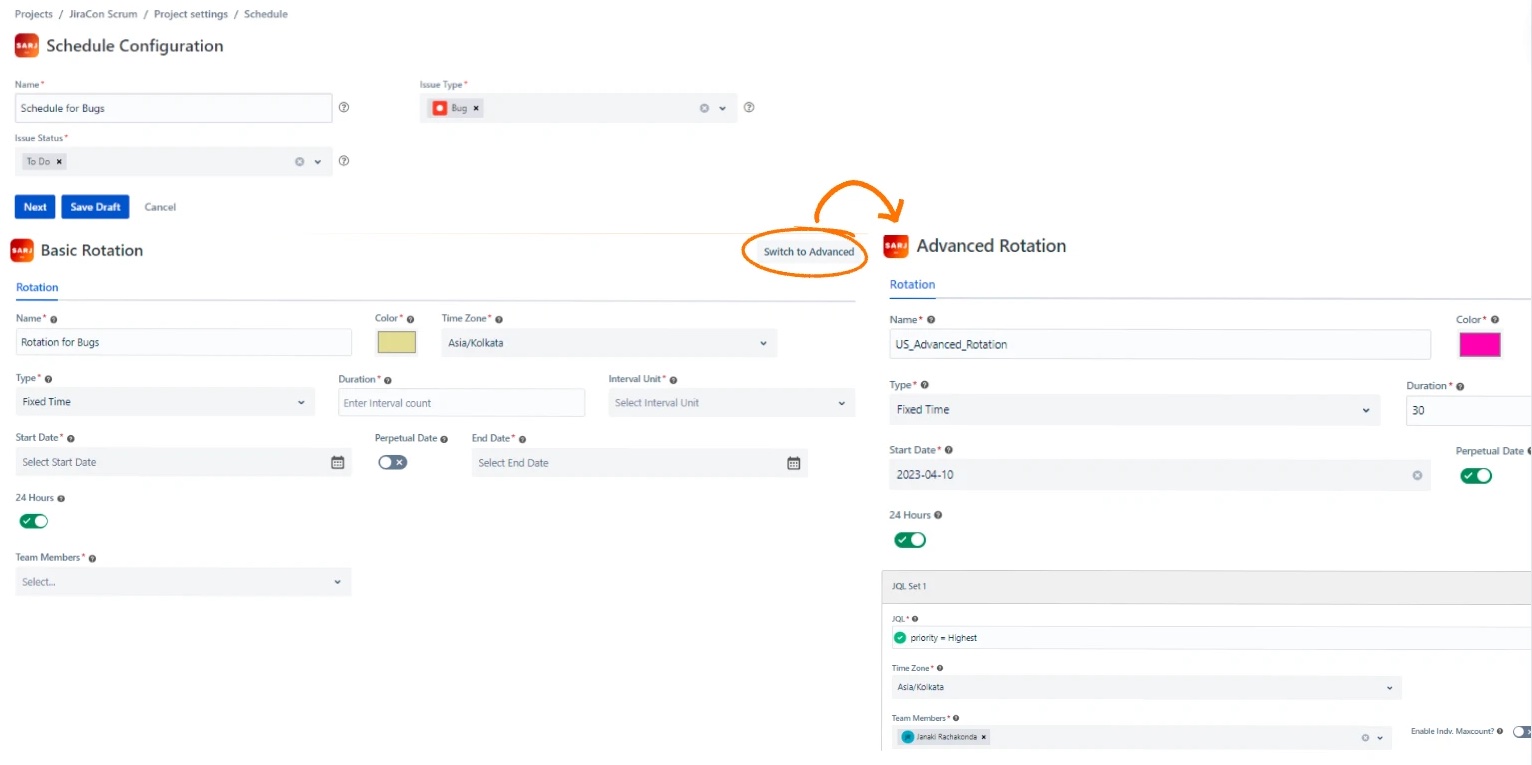Image resolution: width=1532 pixels, height=765 pixels.
Task: Turn off Perpetual Date in Advanced Rotation
Action: [1476, 475]
